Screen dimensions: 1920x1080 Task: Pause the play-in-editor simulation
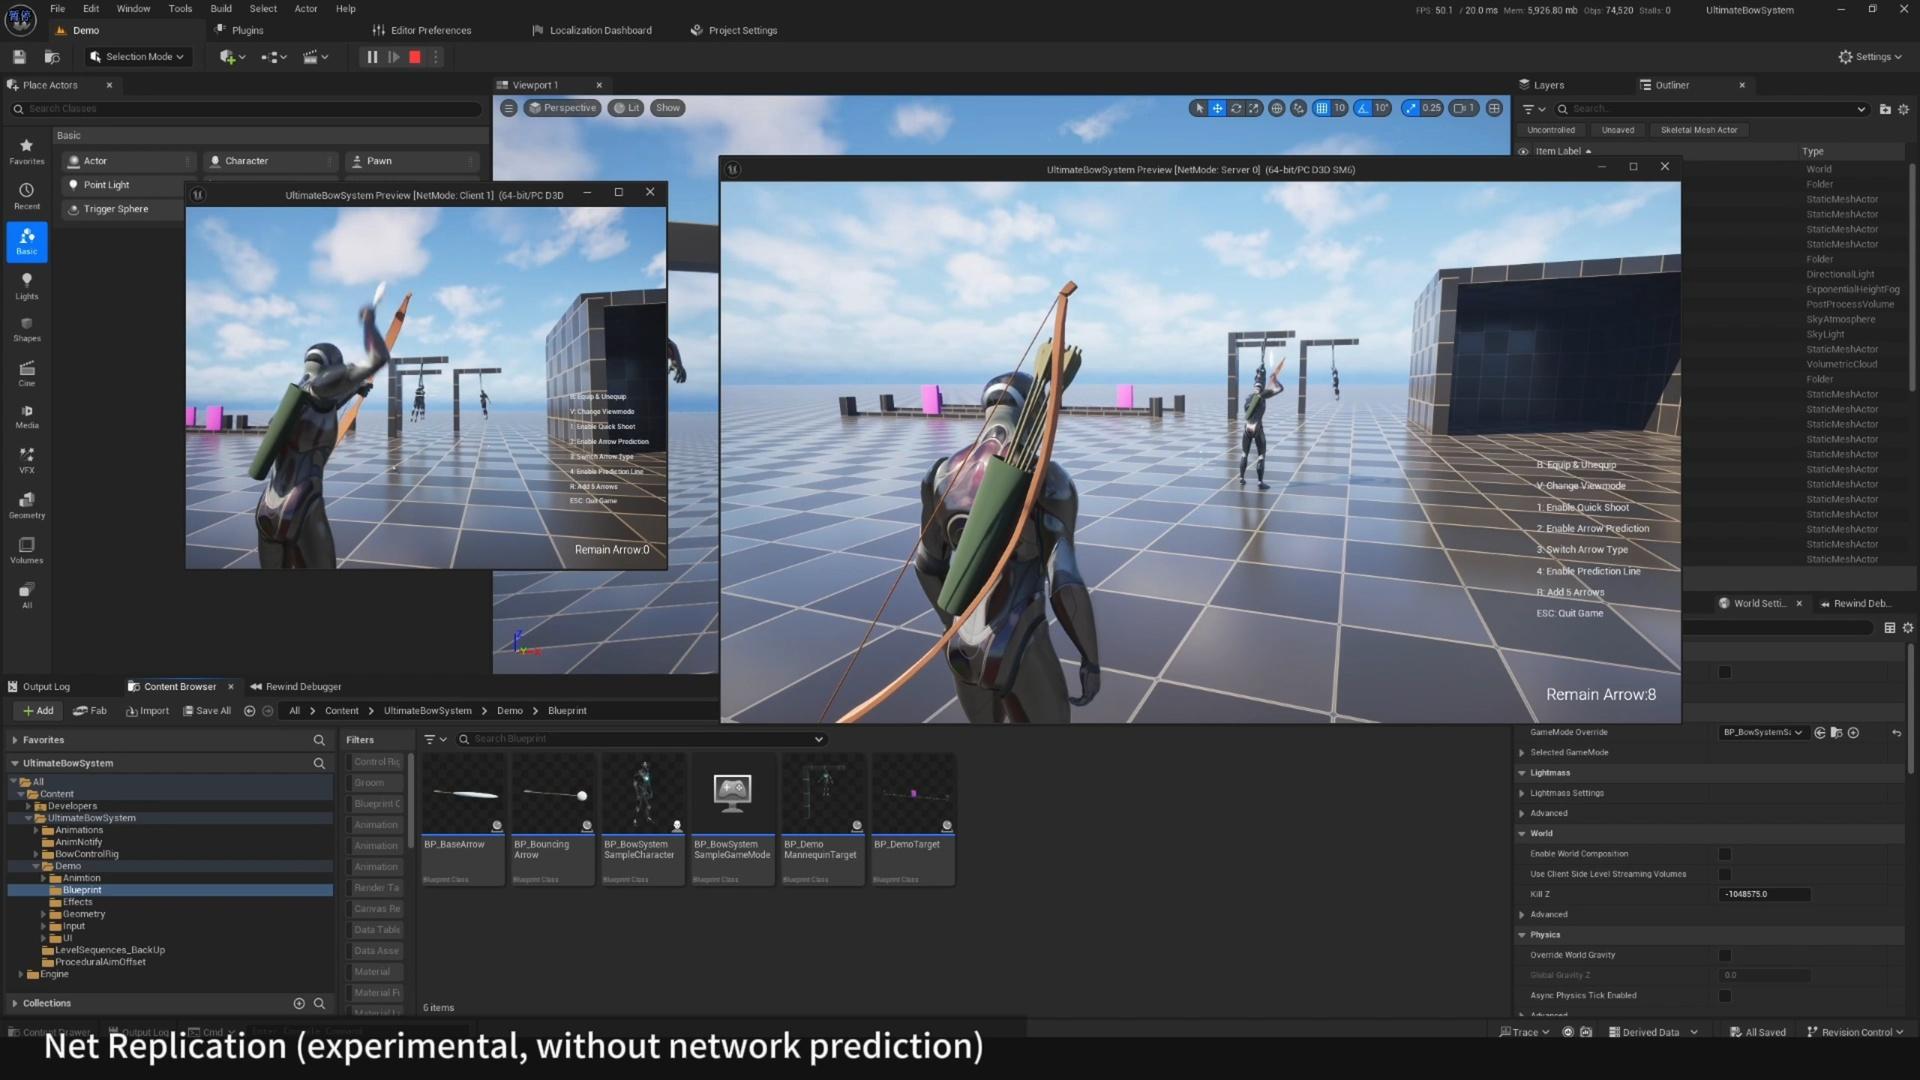(372, 57)
